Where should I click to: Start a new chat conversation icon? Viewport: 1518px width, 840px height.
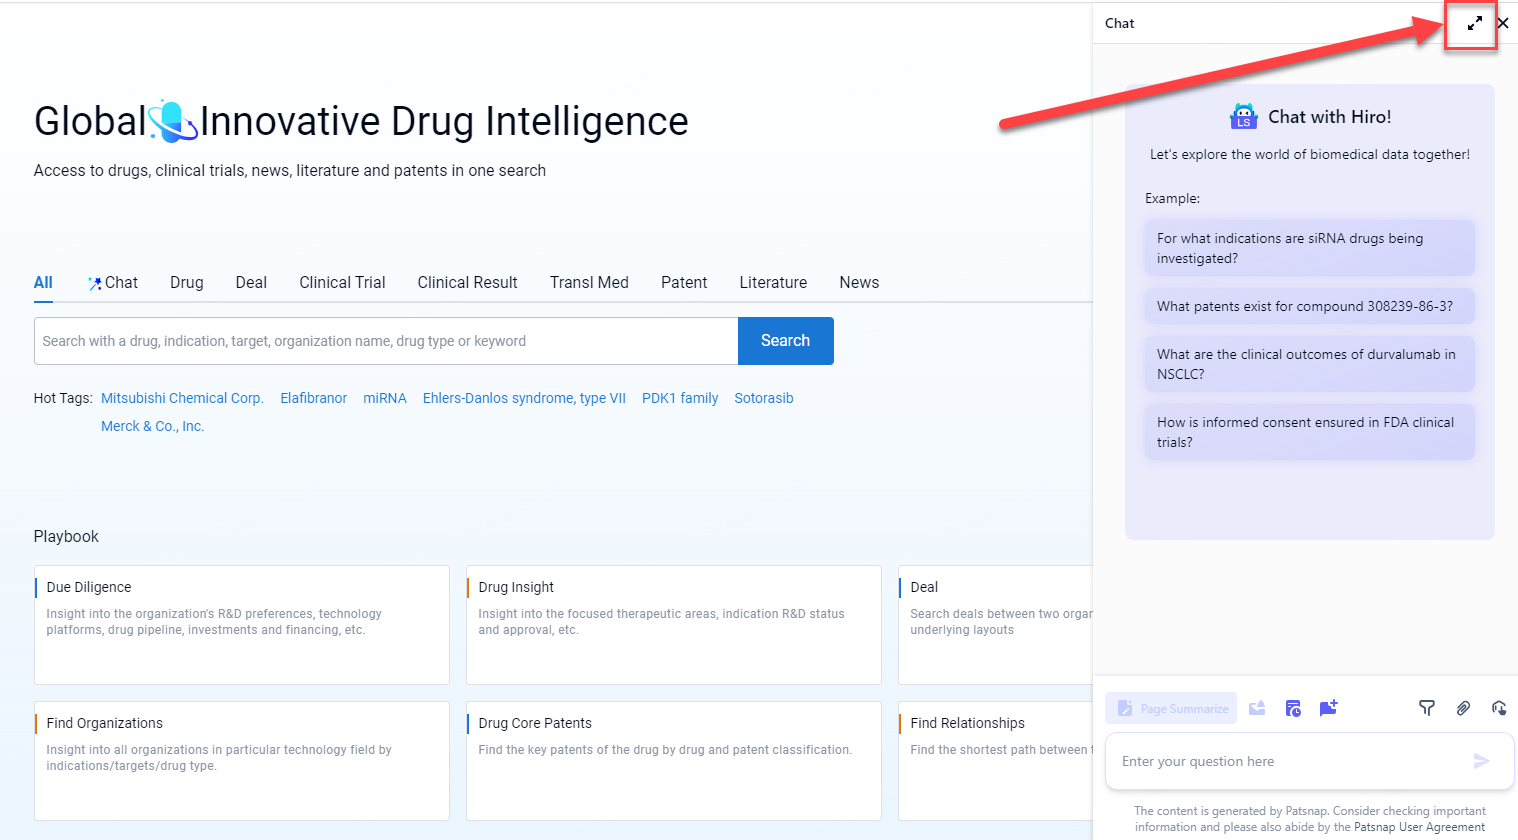pyautogui.click(x=1328, y=708)
